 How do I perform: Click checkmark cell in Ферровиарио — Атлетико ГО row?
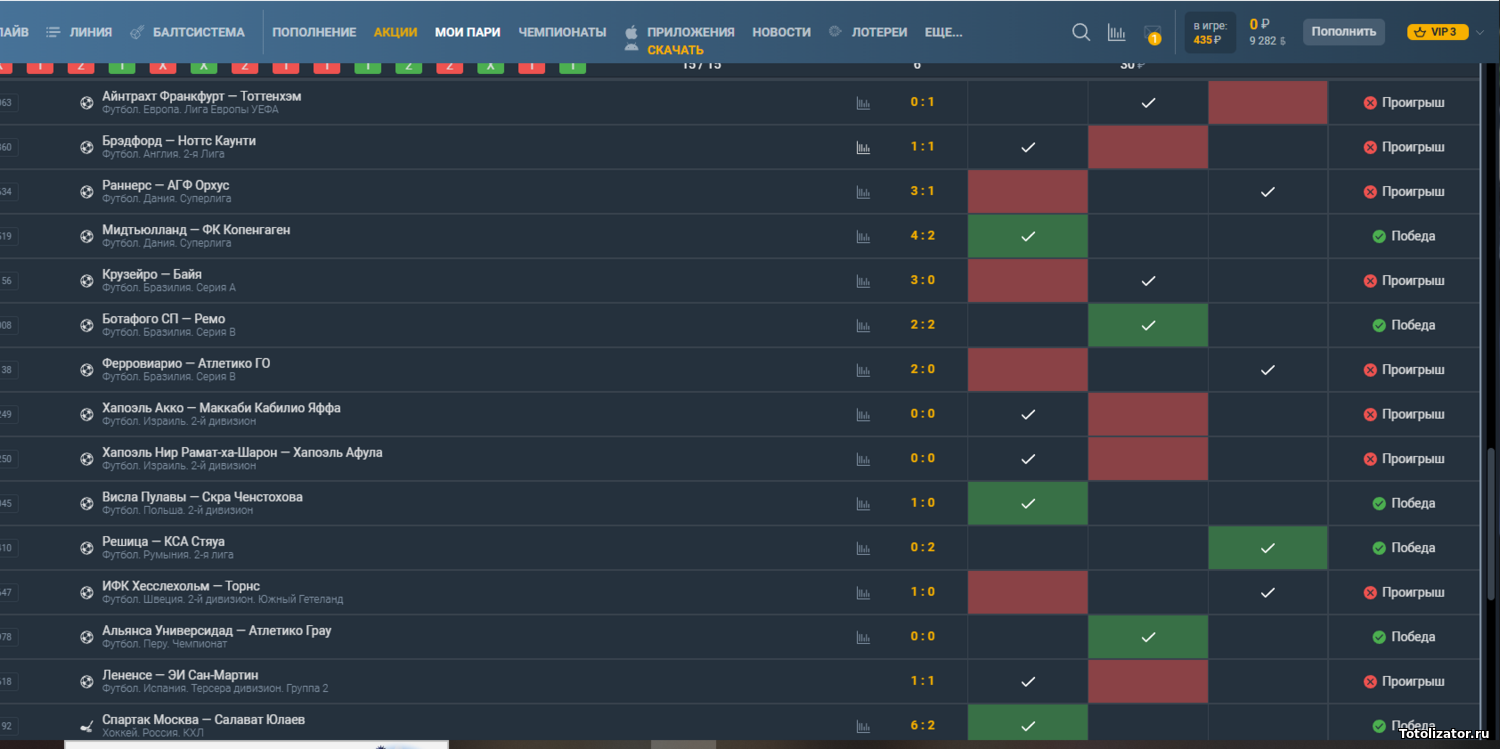point(1268,370)
